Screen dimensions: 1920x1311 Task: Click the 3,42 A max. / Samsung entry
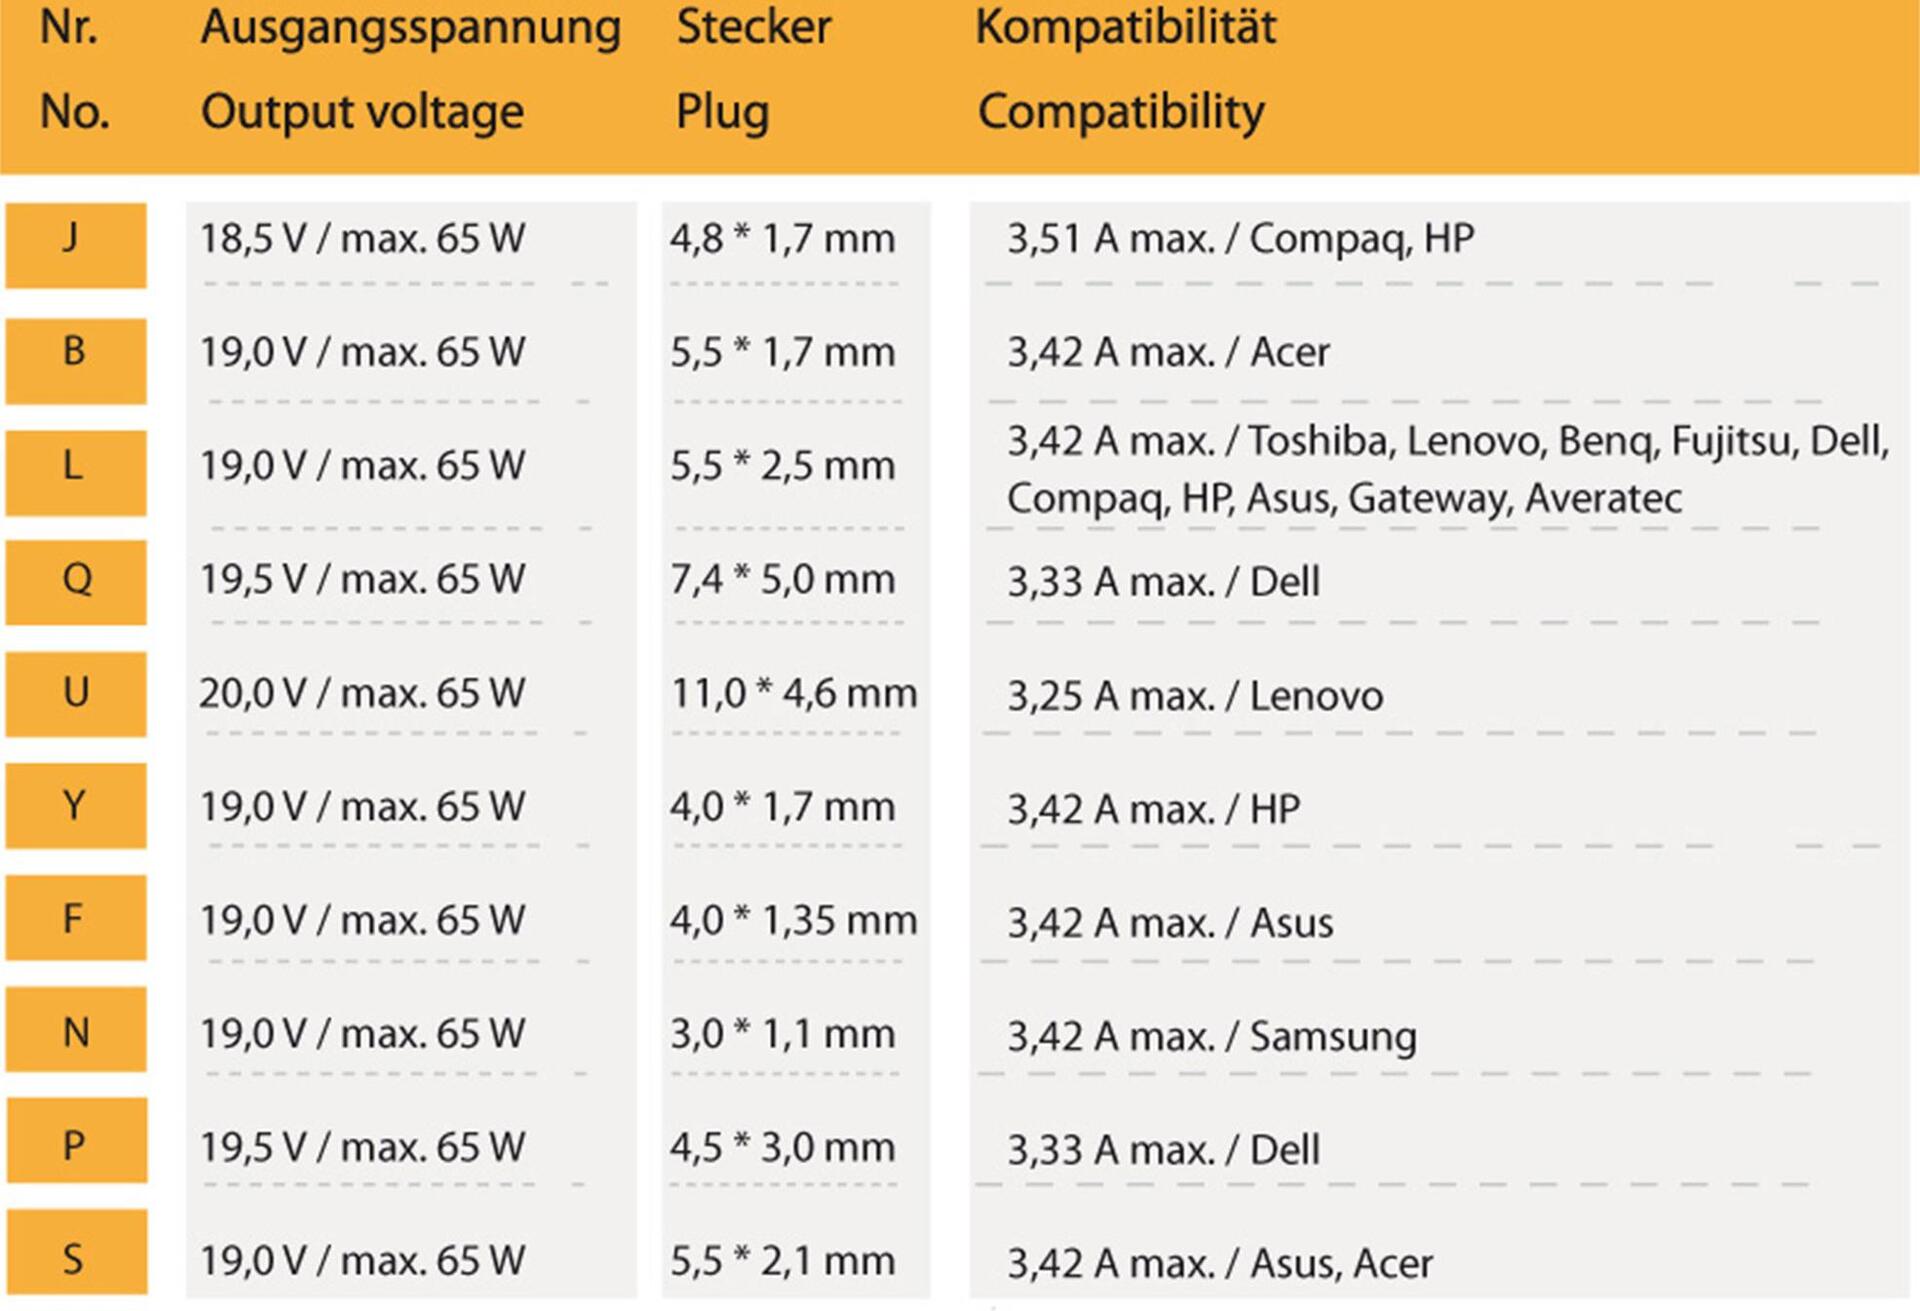[x=1211, y=1036]
